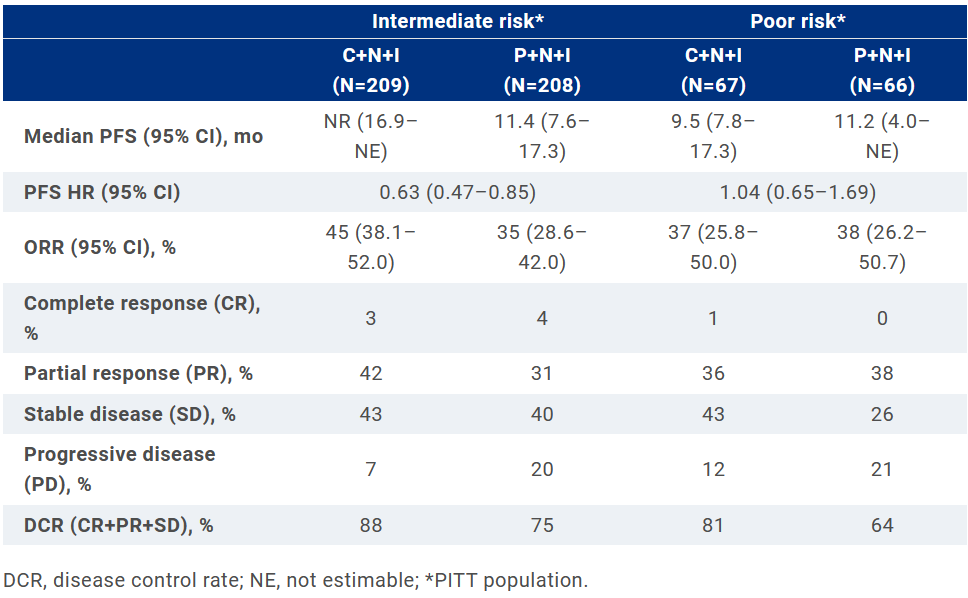Screen dimensions: 968x598
Task: Click the PFS HR (95% CI) row label
Action: click(102, 192)
